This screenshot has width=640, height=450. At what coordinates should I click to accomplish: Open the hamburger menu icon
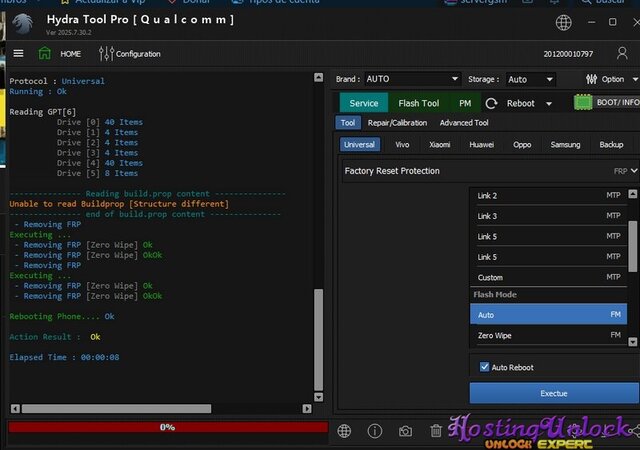point(19,53)
